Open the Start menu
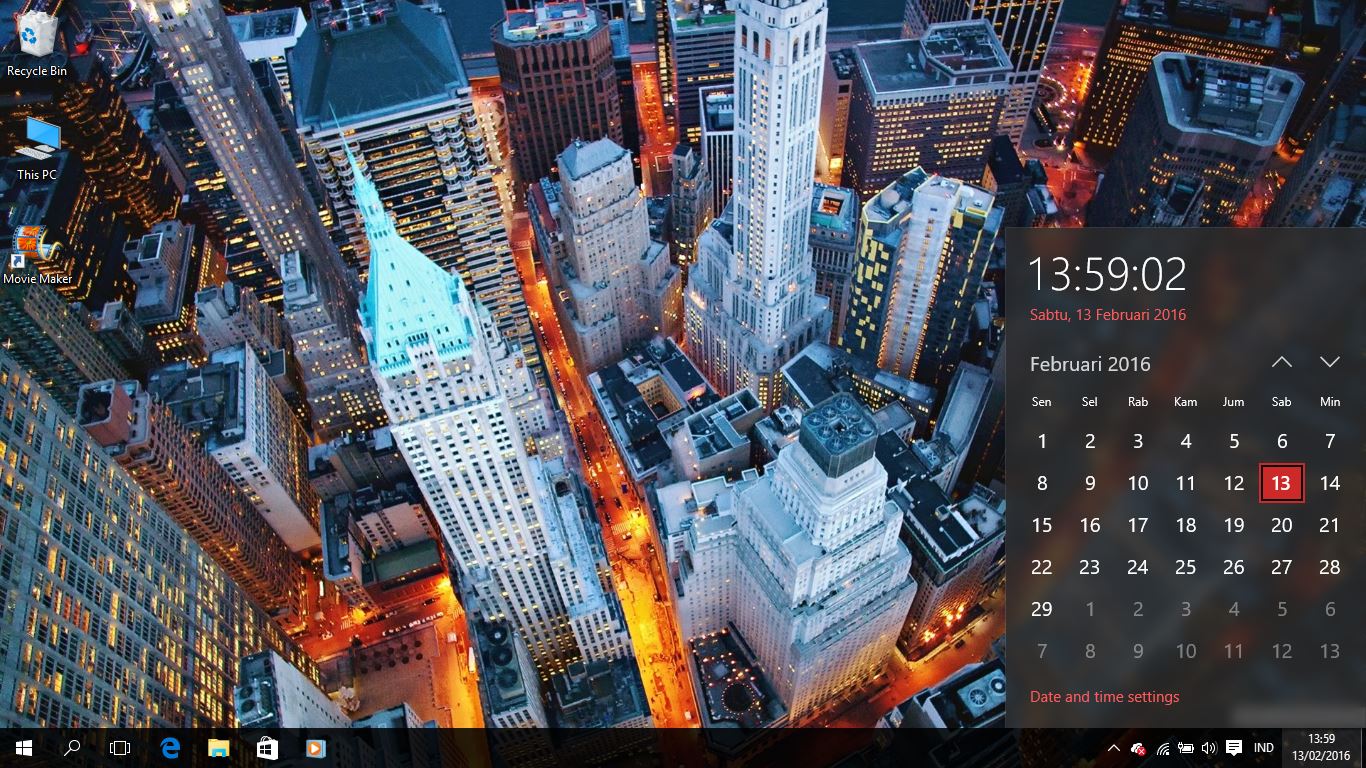 [22, 748]
